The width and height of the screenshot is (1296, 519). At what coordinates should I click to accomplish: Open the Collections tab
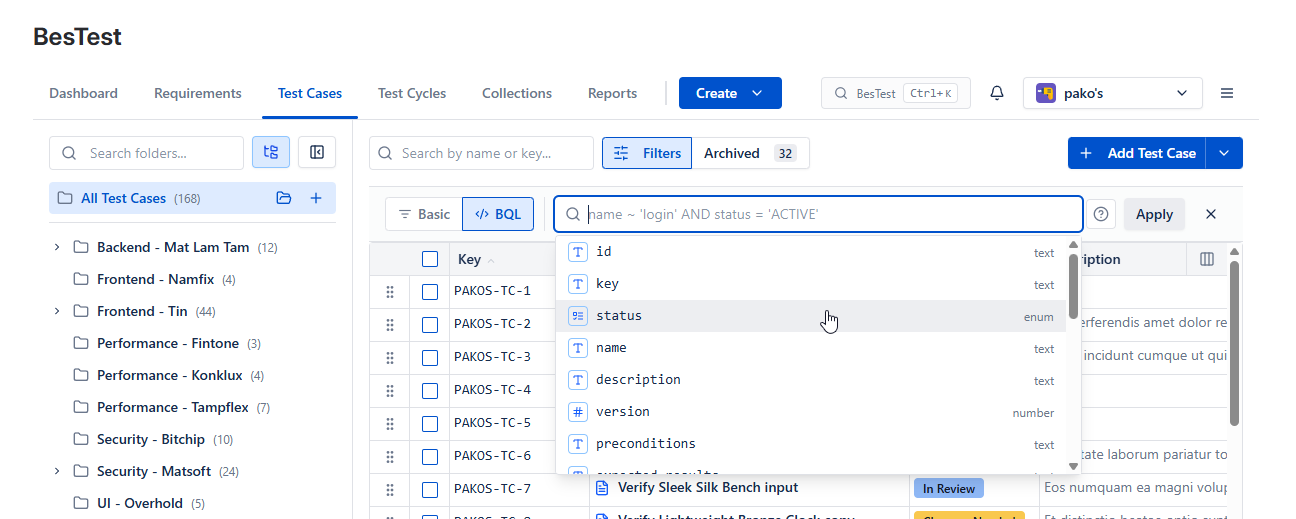click(517, 93)
